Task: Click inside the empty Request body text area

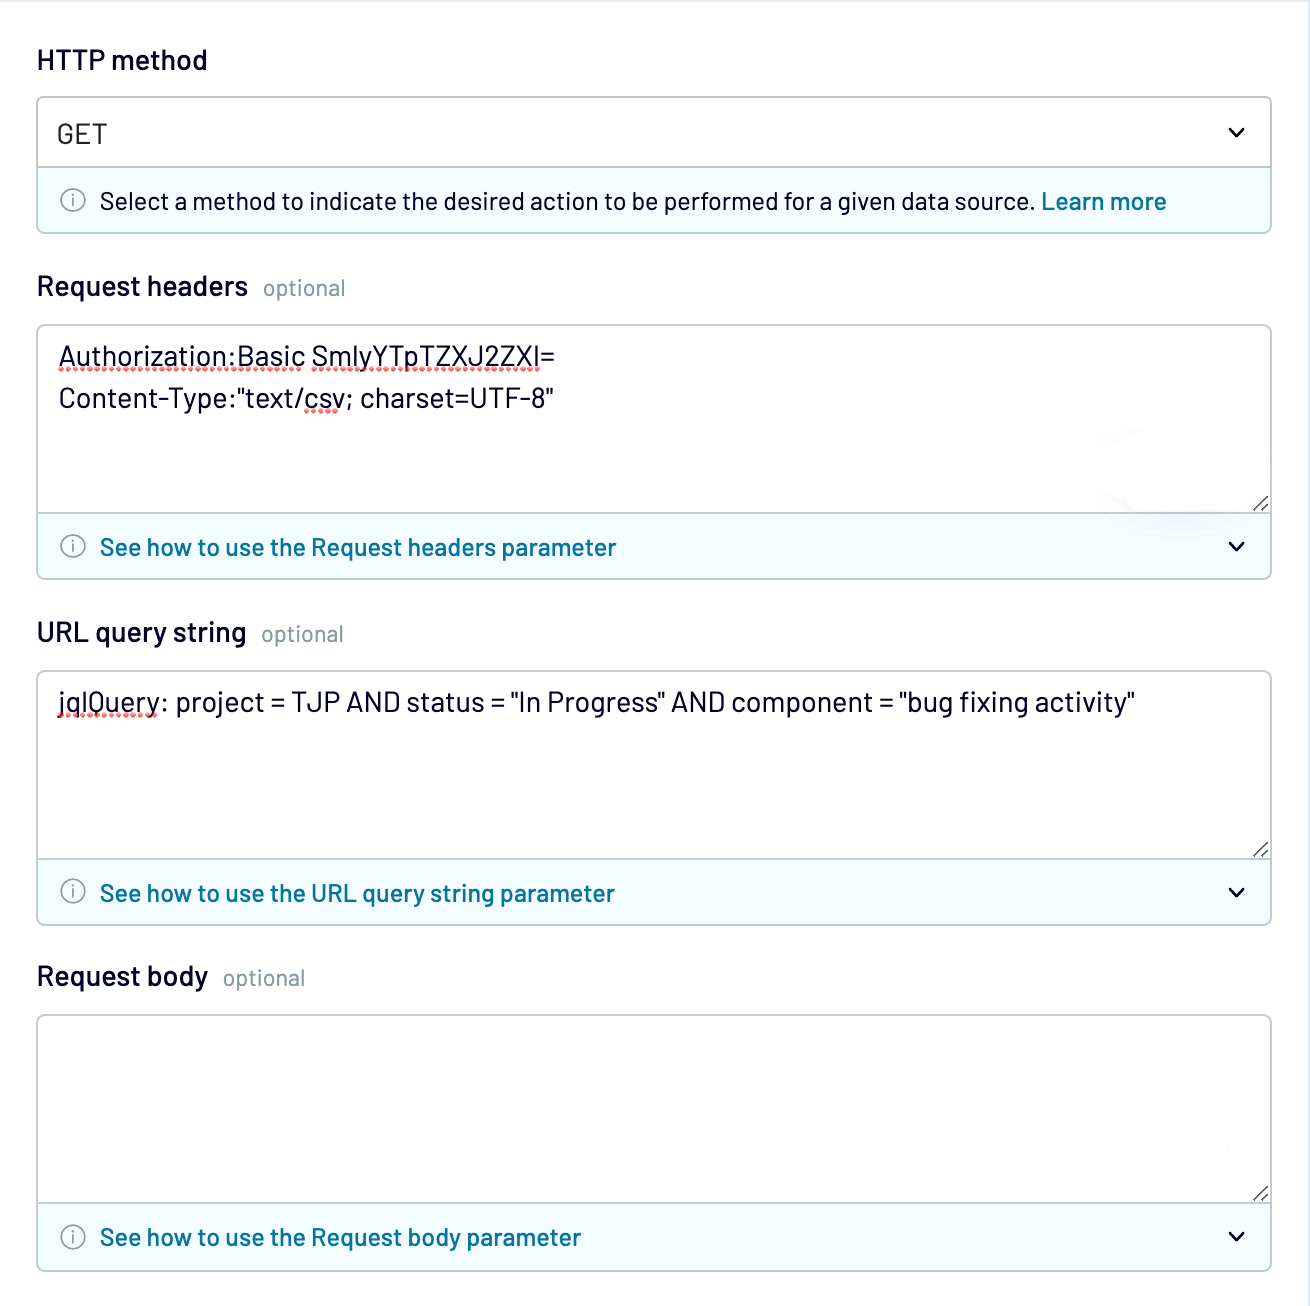Action: tap(653, 1108)
